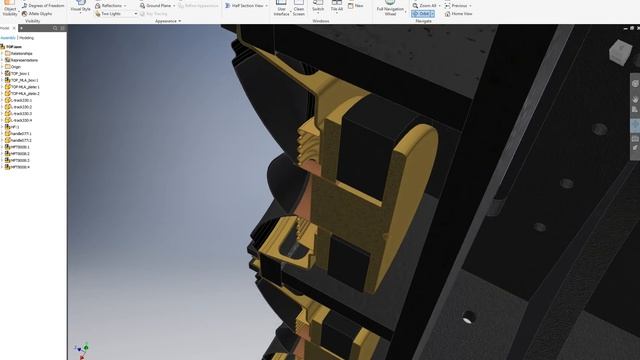The height and width of the screenshot is (360, 640).
Task: Toggle Degrees of Freedom display
Action: (x=43, y=6)
